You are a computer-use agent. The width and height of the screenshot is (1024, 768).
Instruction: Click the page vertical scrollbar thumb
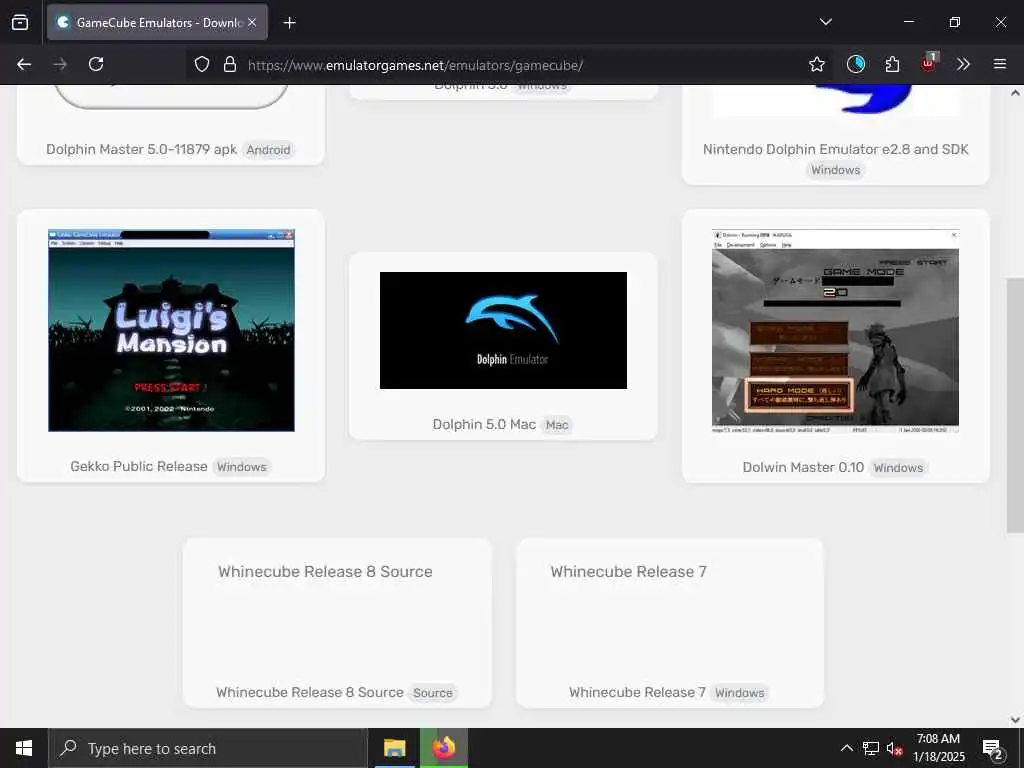[1015, 405]
